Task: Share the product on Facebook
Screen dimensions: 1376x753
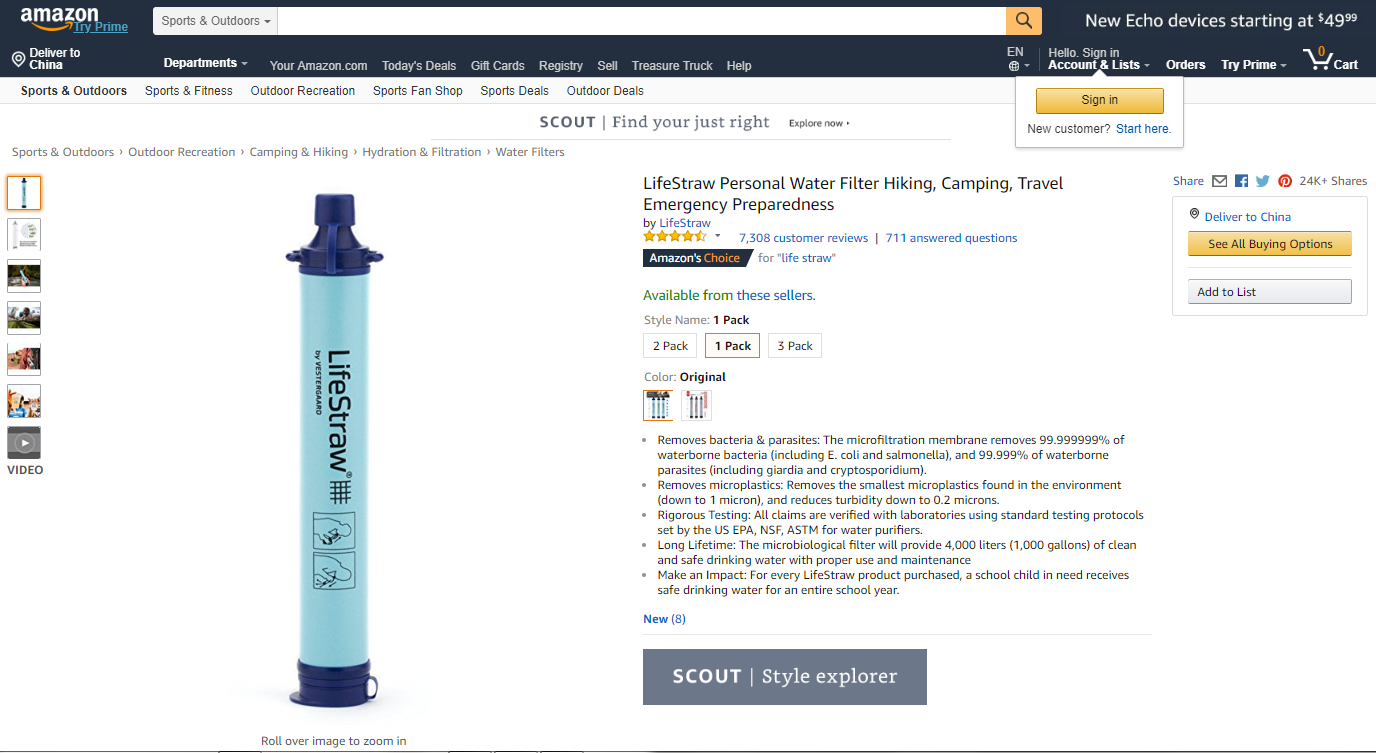Action: 1241,181
